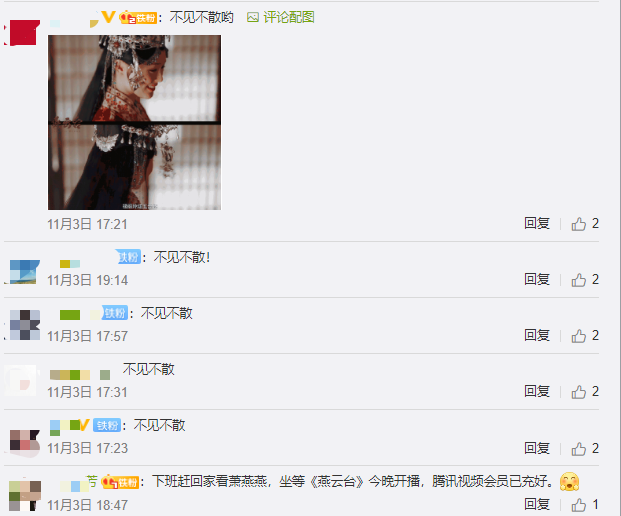This screenshot has width=621, height=516.
Task: Click the 评论配图 picture icon
Action: (x=253, y=17)
